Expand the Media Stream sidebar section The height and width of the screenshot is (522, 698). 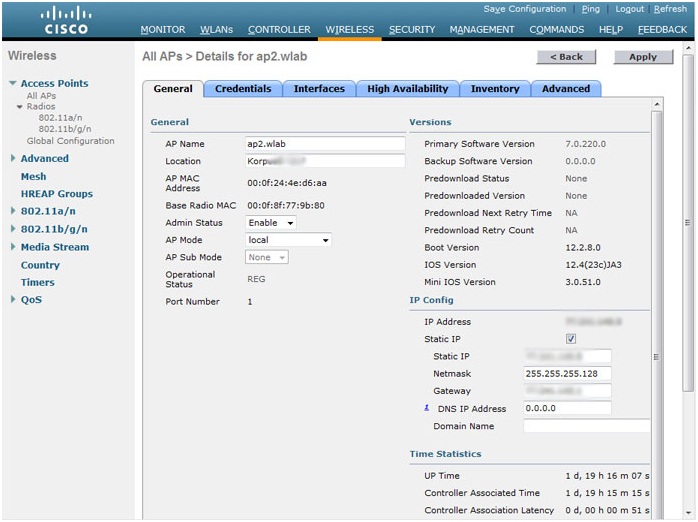point(13,247)
